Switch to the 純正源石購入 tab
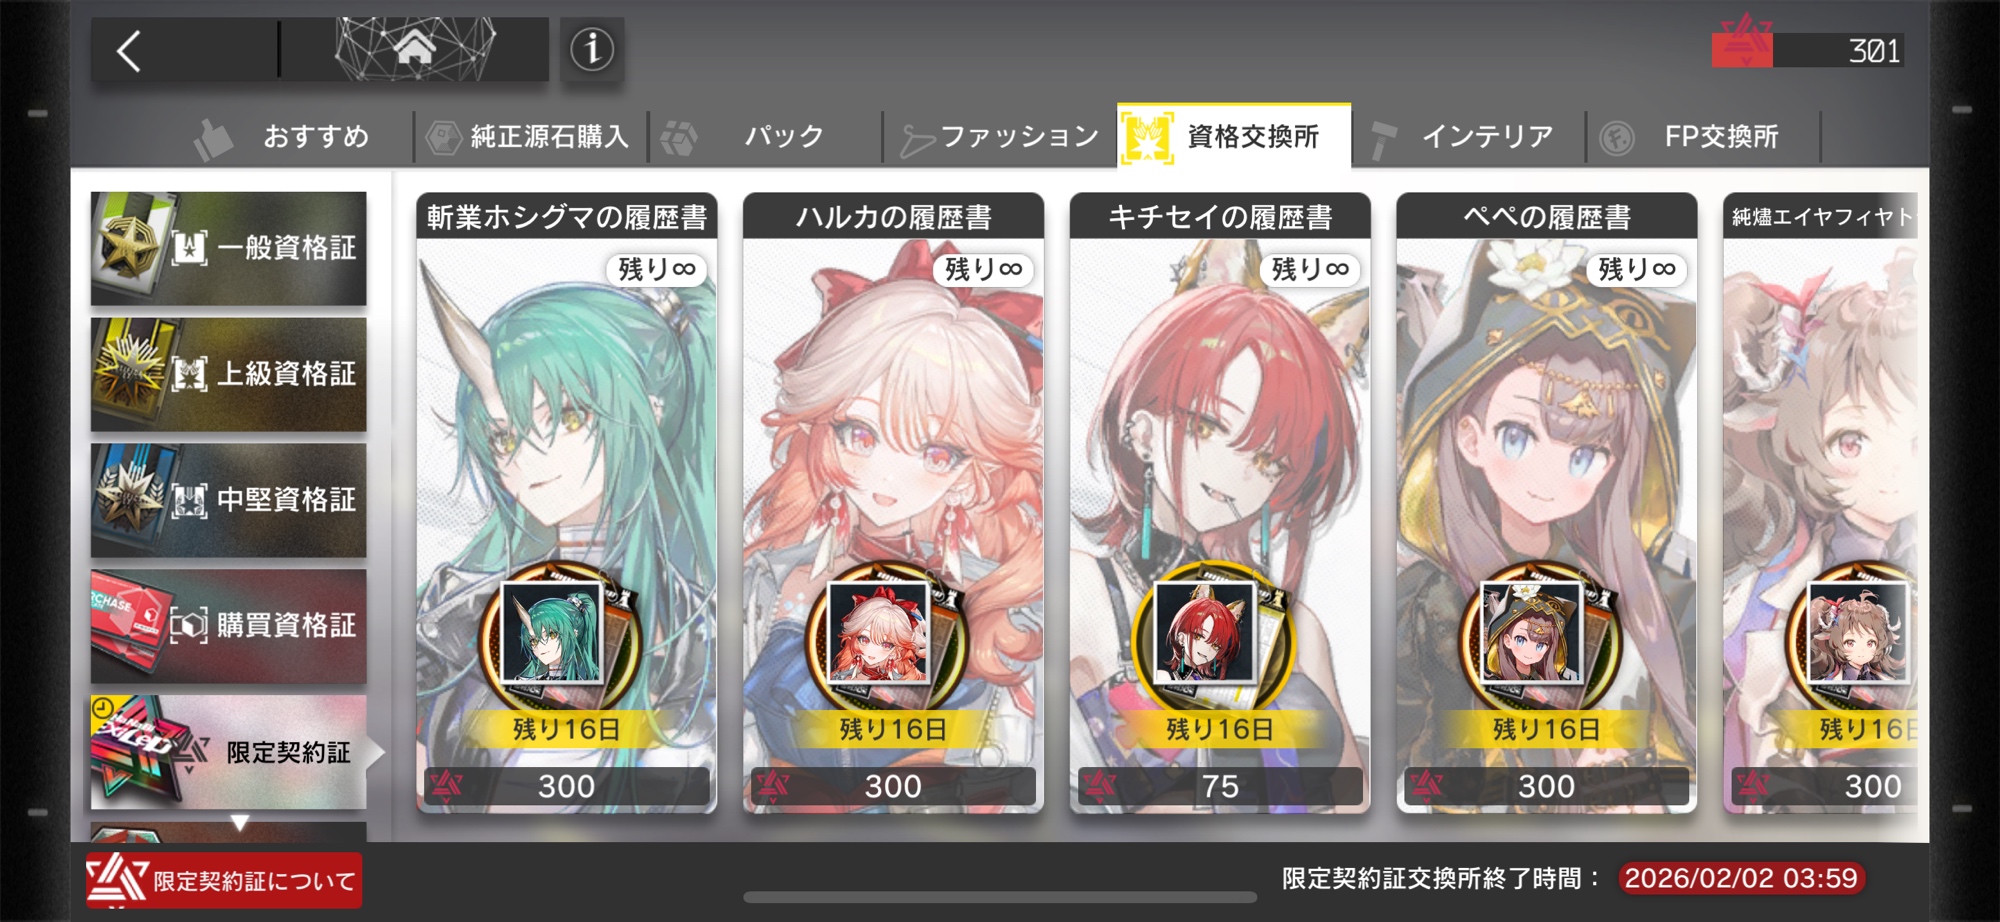Screen dimensions: 2000x922 point(530,136)
